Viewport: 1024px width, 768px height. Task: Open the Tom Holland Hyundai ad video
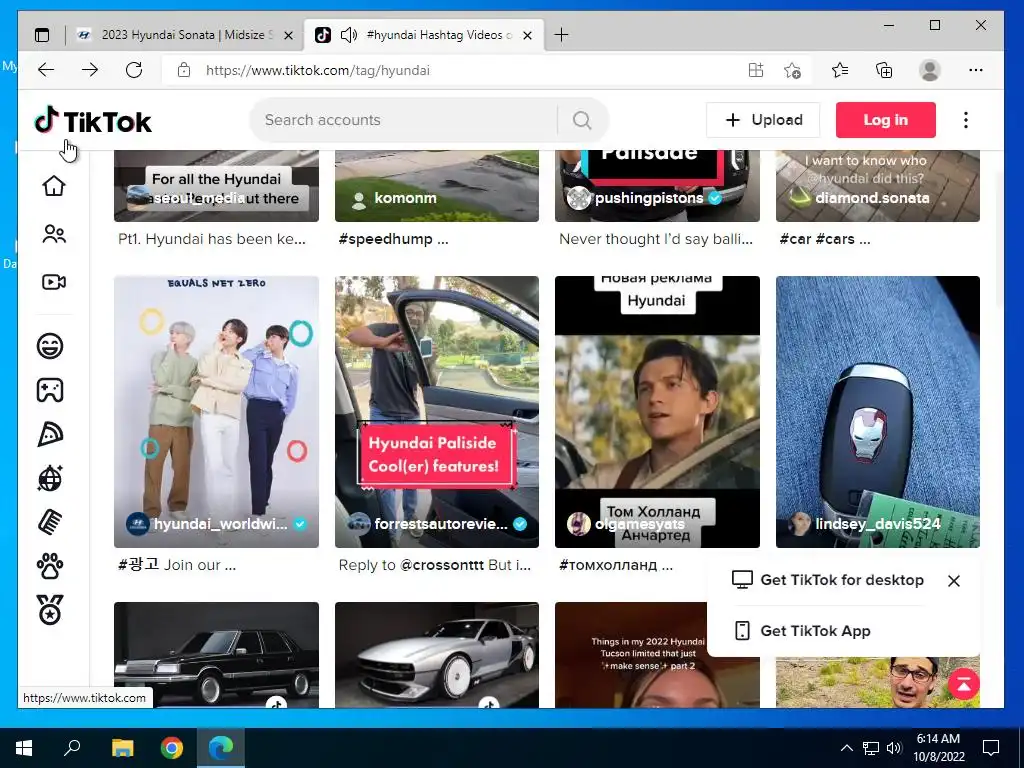point(657,411)
